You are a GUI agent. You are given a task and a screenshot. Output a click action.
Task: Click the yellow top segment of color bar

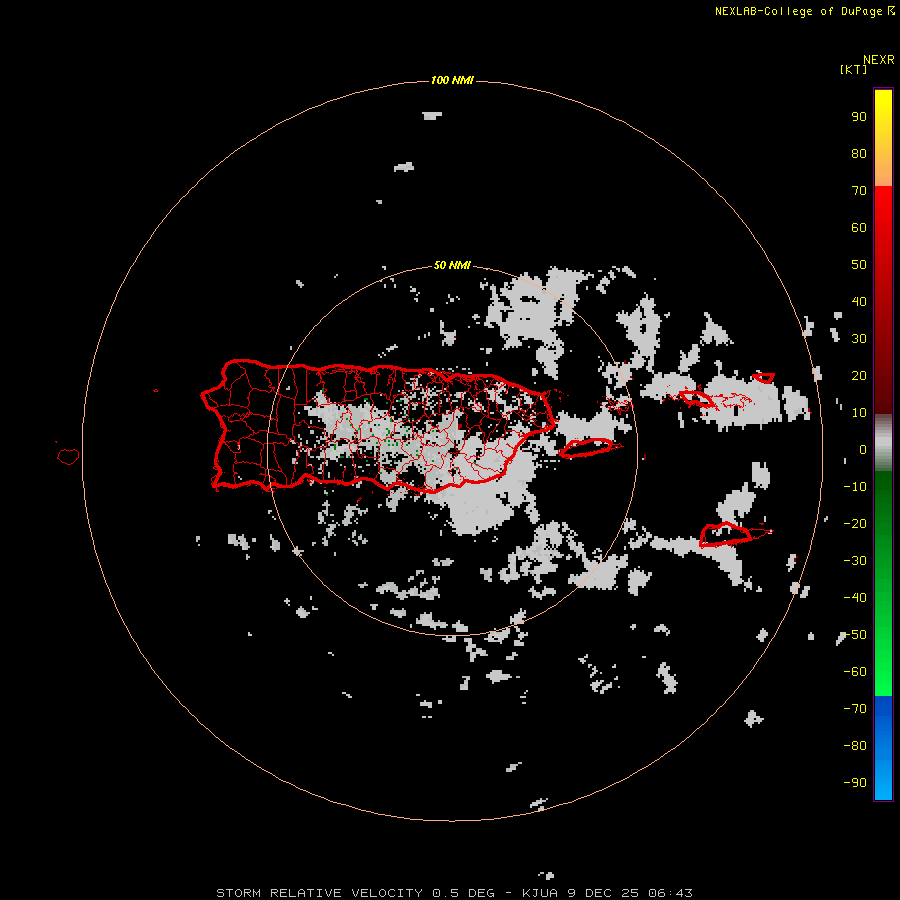click(883, 138)
